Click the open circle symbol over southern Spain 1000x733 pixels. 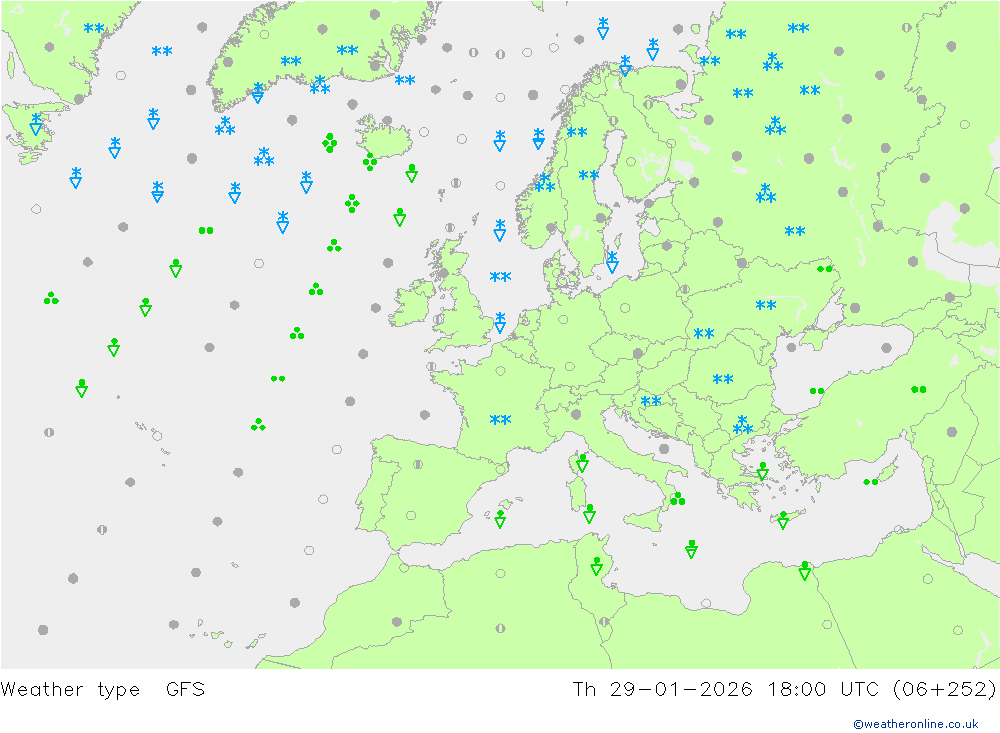(x=411, y=515)
